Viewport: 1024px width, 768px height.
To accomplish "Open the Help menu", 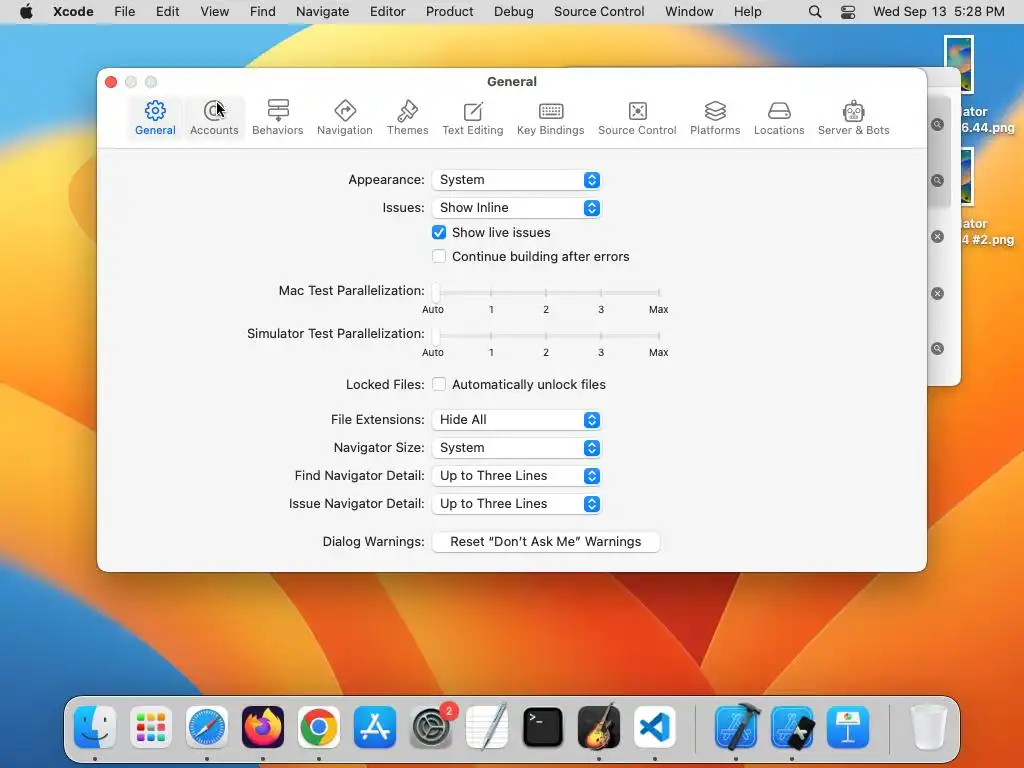I will [x=747, y=12].
